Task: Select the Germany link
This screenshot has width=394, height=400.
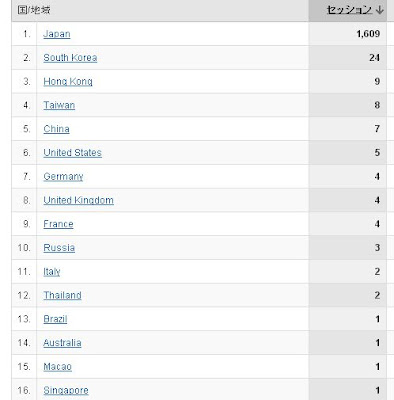Action: (x=63, y=177)
